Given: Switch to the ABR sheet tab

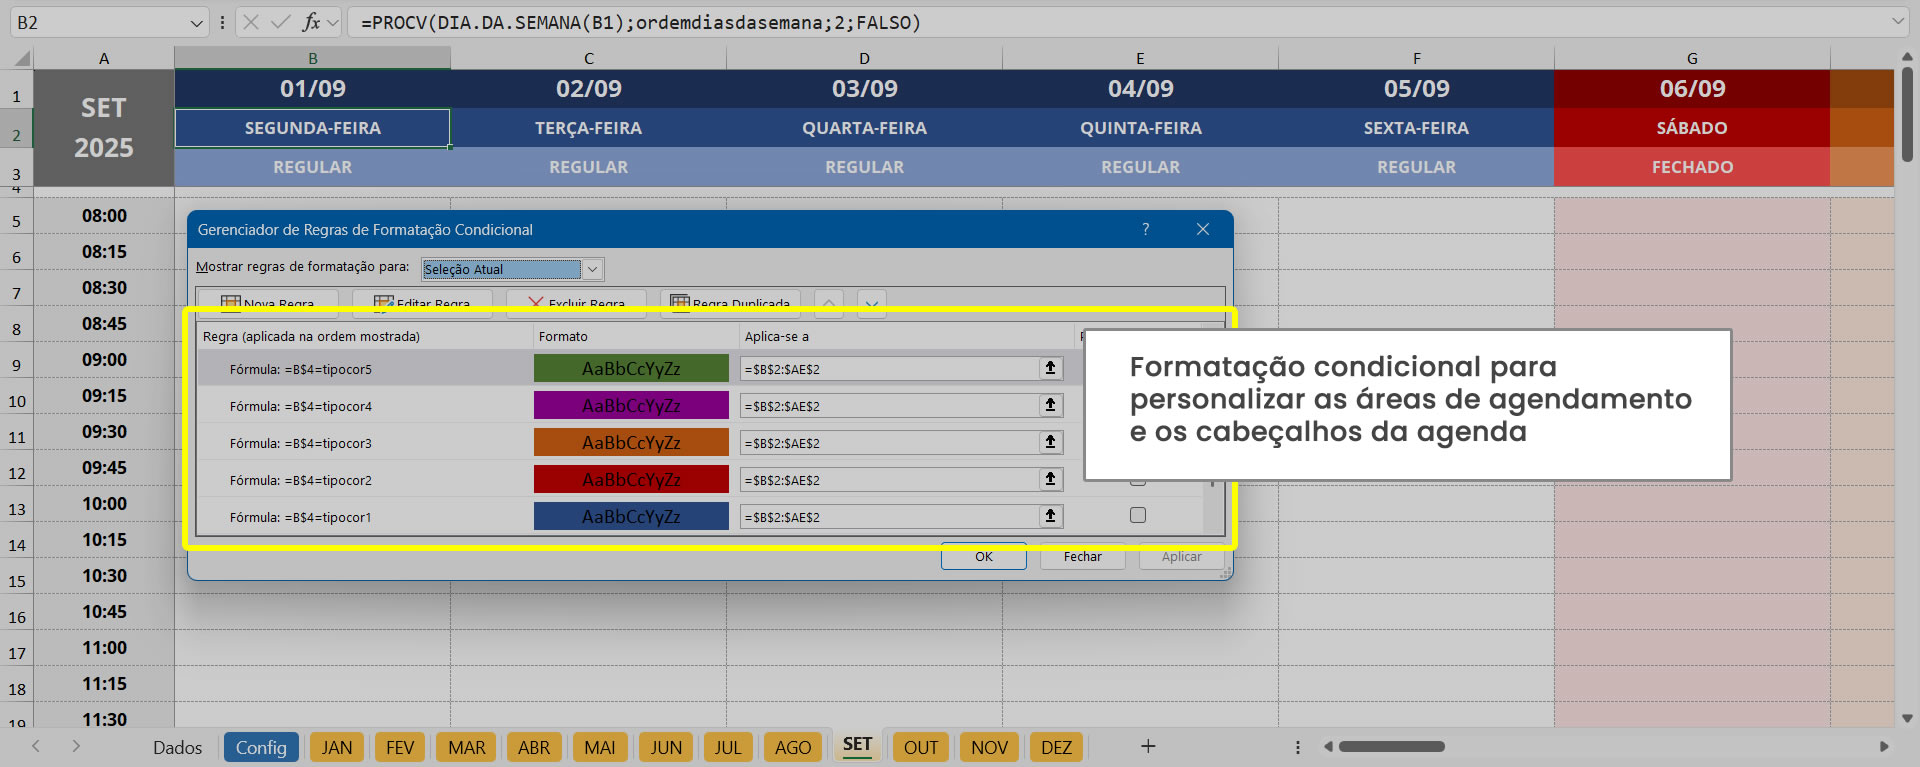Looking at the screenshot, I should pos(534,747).
